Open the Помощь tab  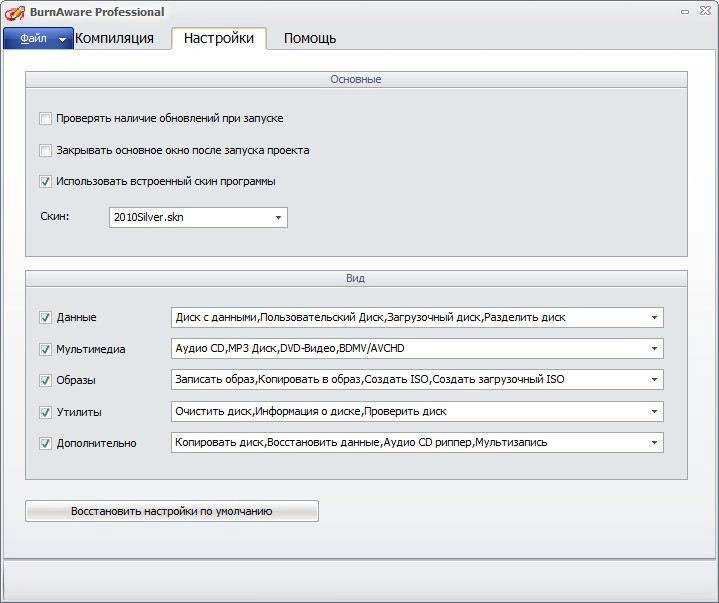[x=310, y=38]
